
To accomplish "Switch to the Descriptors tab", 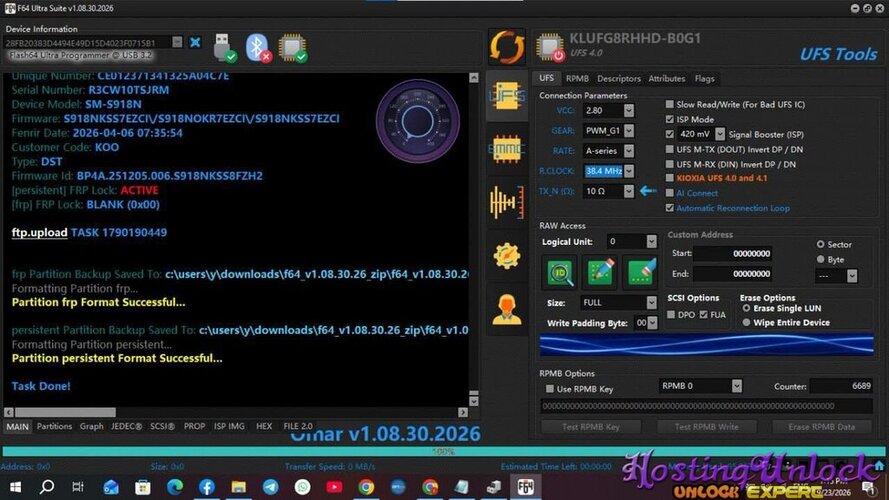I will tap(619, 79).
